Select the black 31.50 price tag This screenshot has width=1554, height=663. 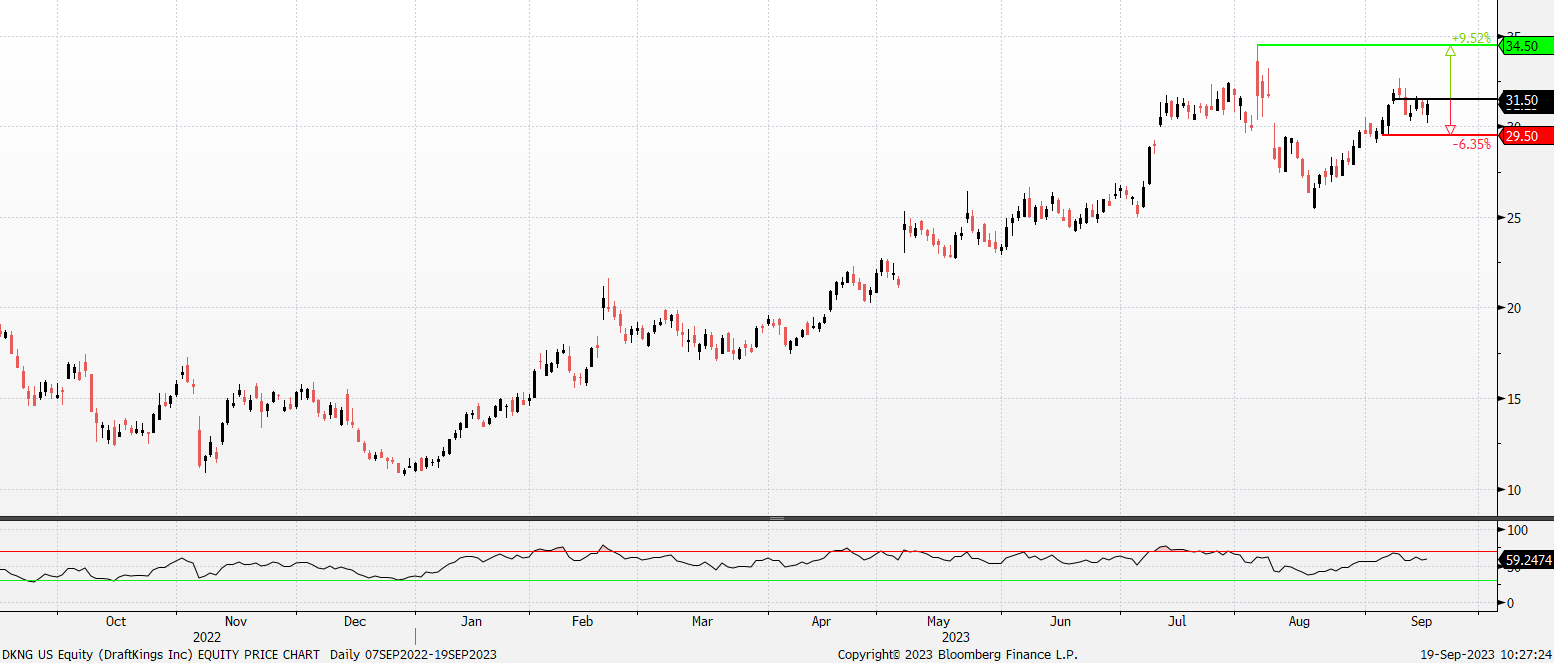(1526, 100)
